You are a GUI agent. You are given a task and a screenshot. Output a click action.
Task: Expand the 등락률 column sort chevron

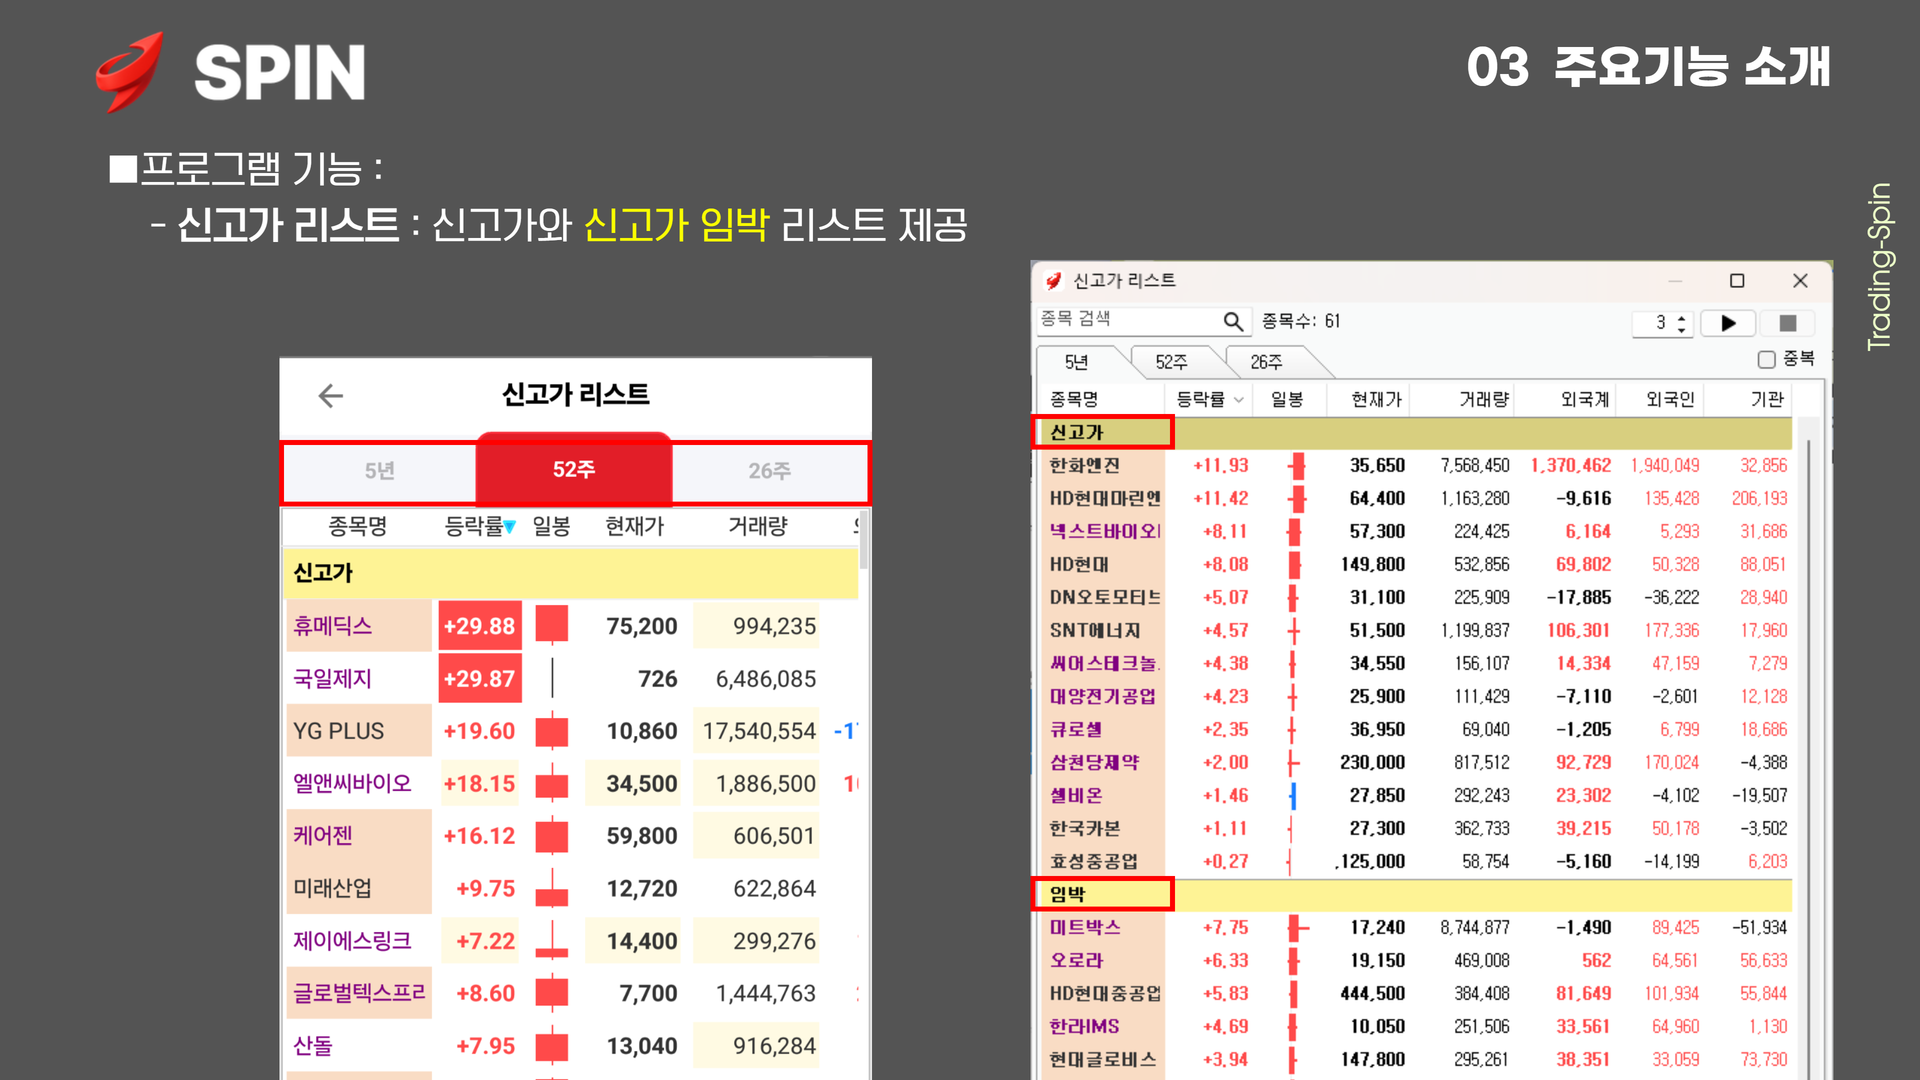point(1239,400)
